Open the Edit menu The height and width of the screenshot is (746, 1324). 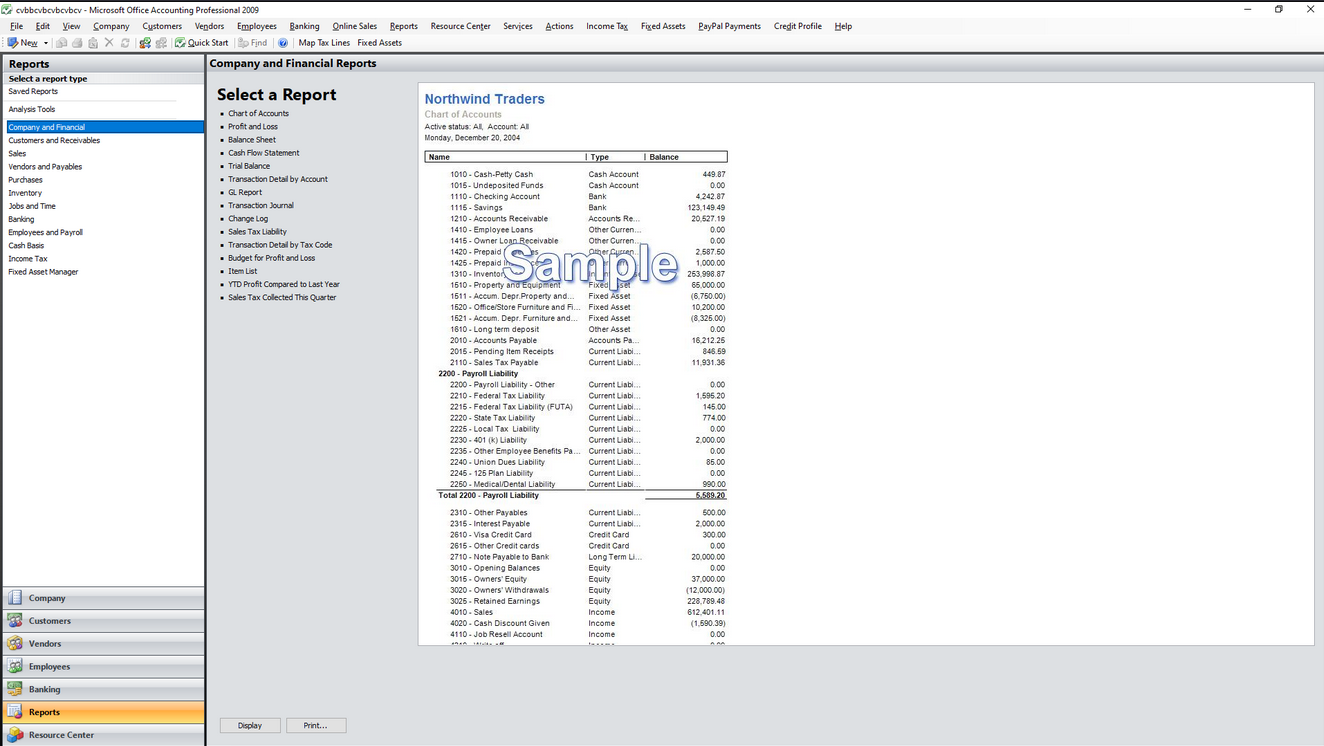pos(43,26)
